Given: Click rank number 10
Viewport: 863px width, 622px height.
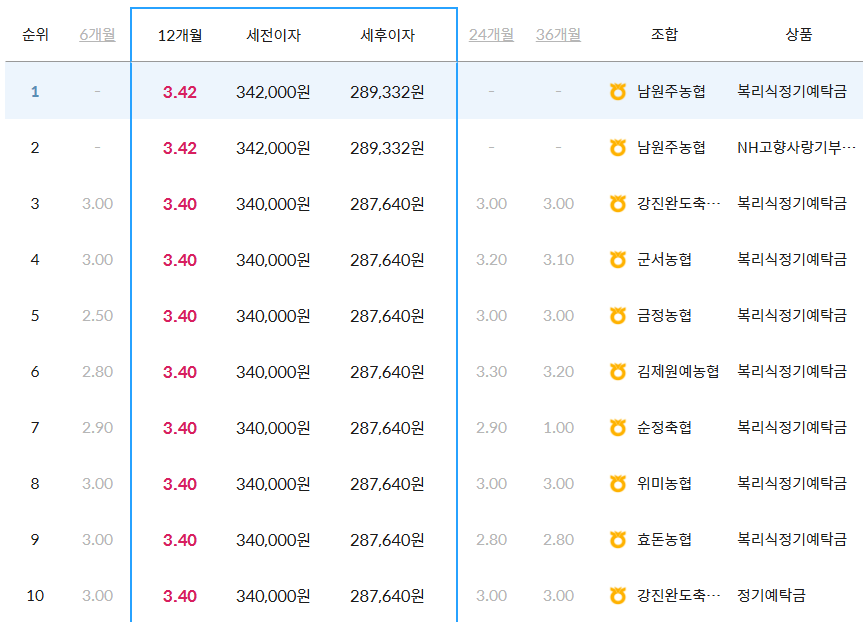Looking at the screenshot, I should tap(35, 596).
